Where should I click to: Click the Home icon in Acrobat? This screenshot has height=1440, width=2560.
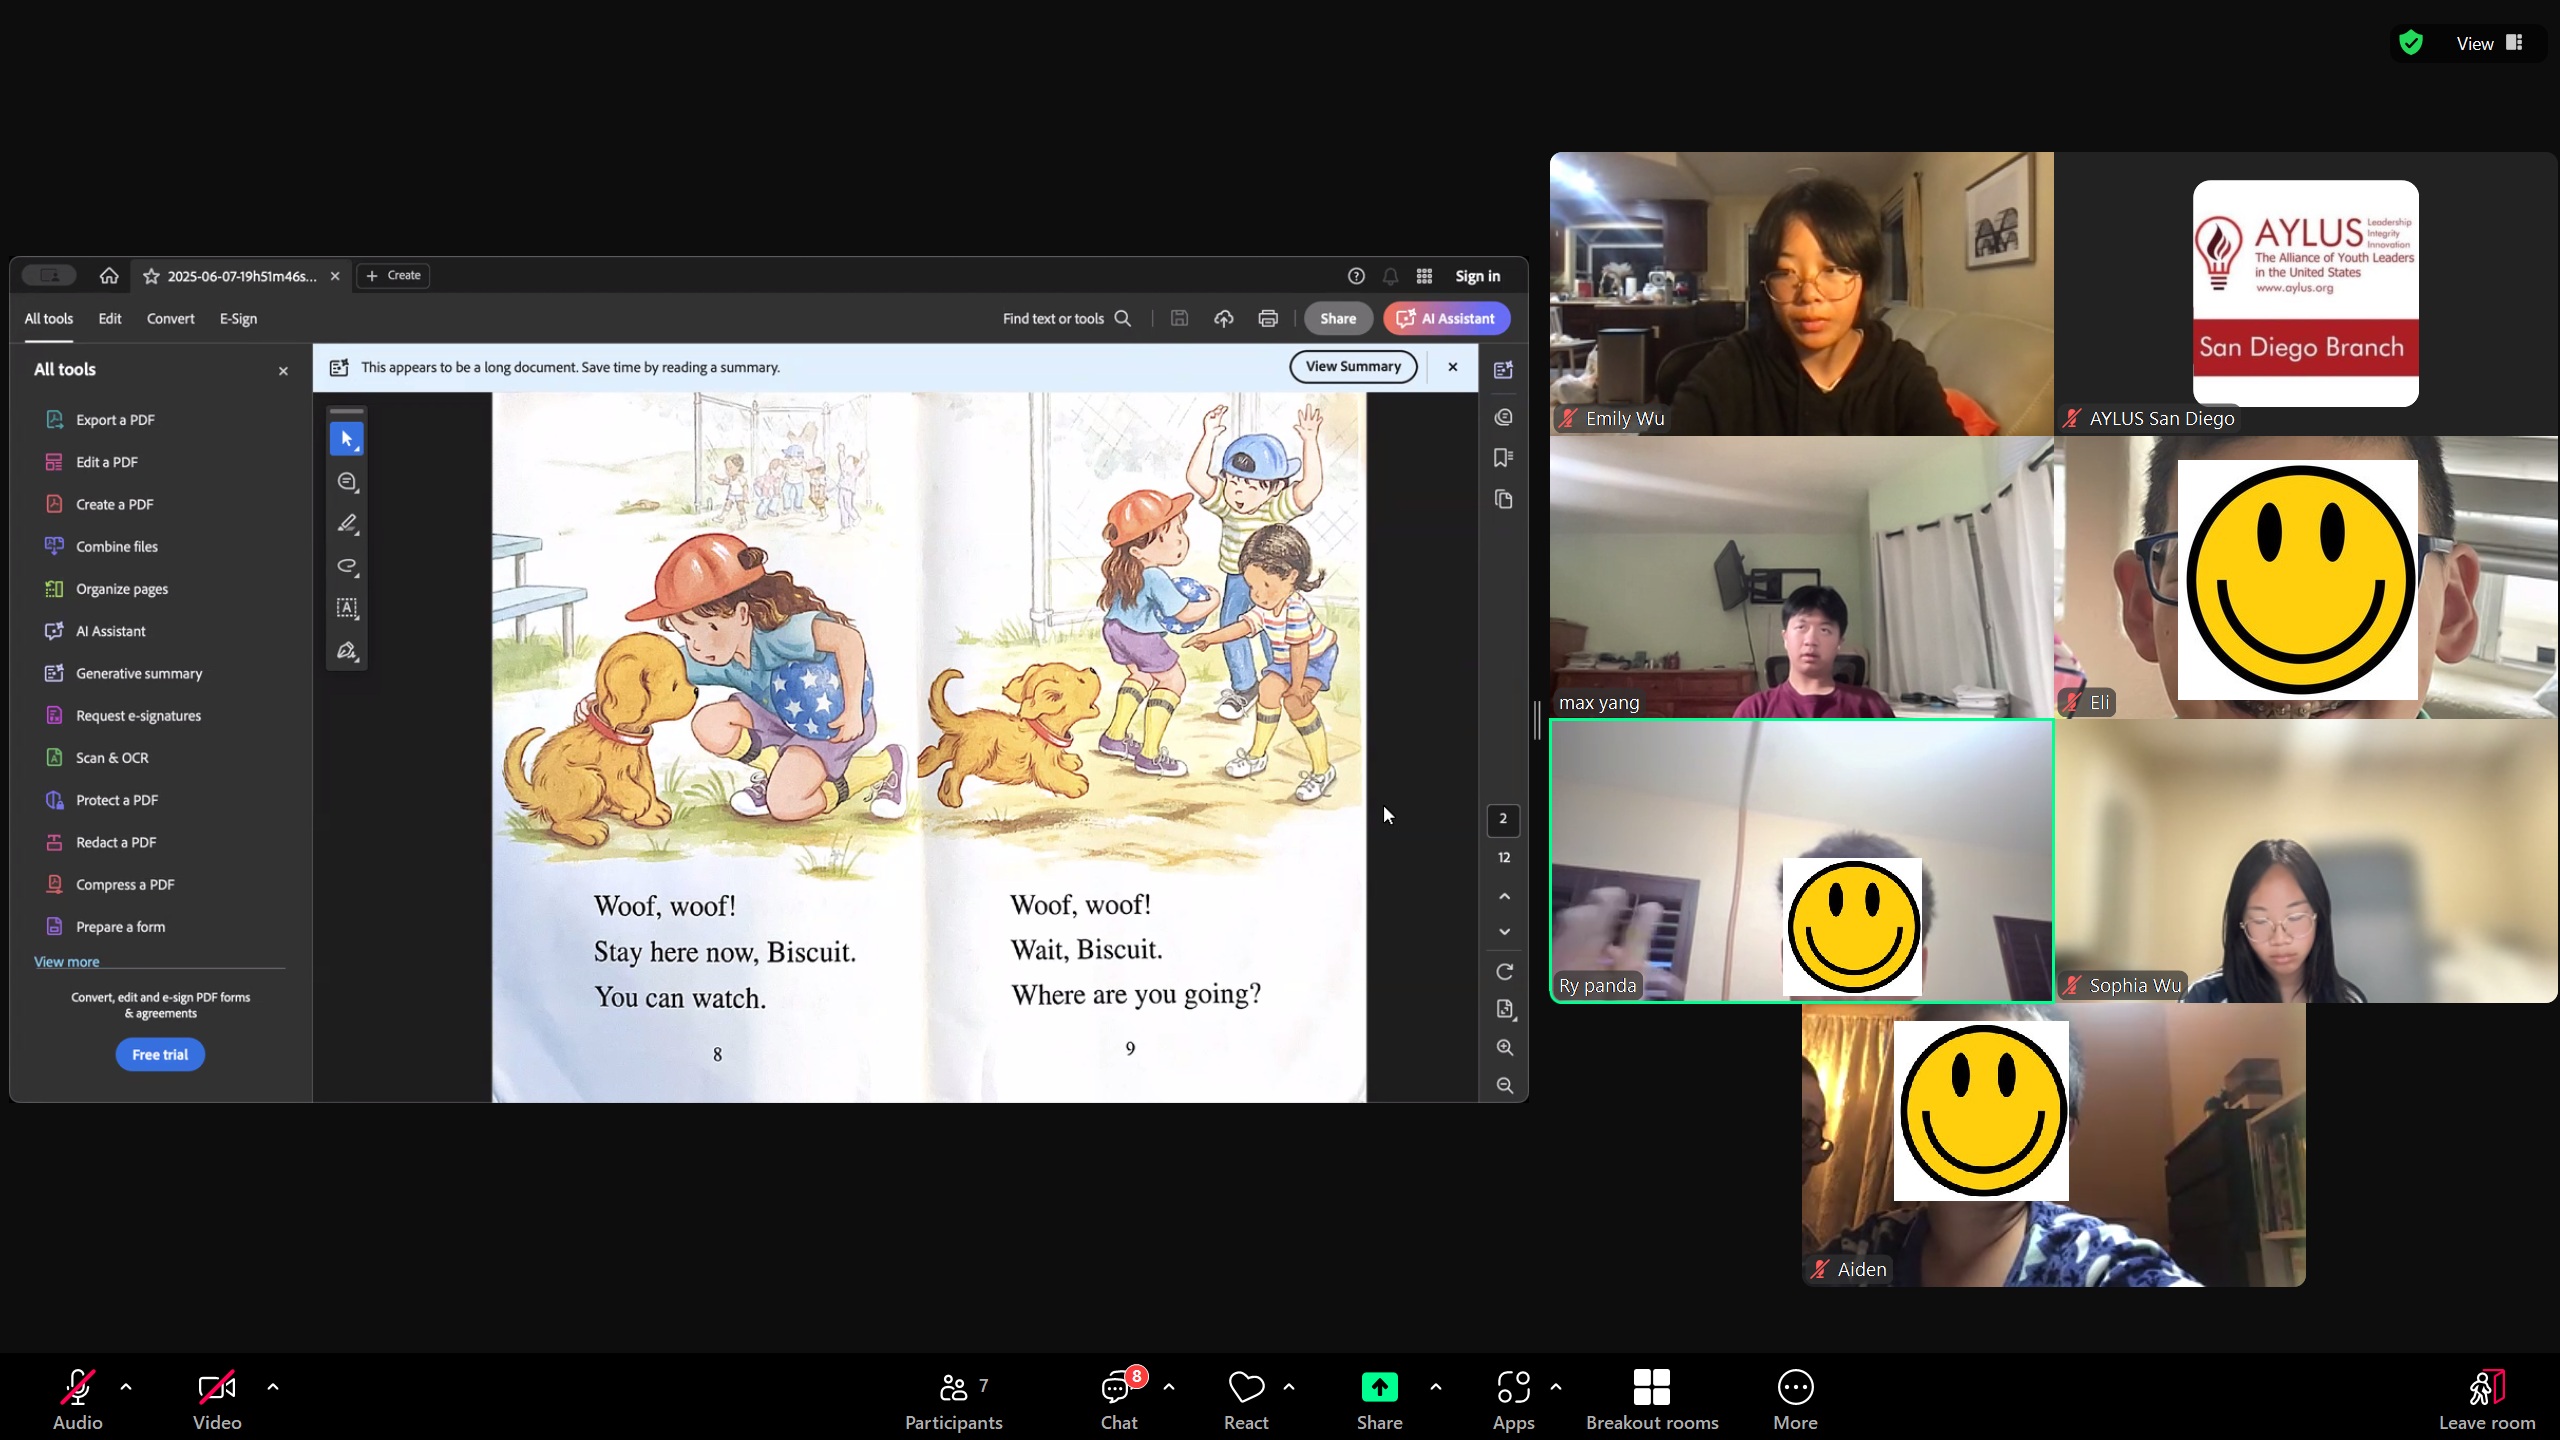[x=109, y=276]
